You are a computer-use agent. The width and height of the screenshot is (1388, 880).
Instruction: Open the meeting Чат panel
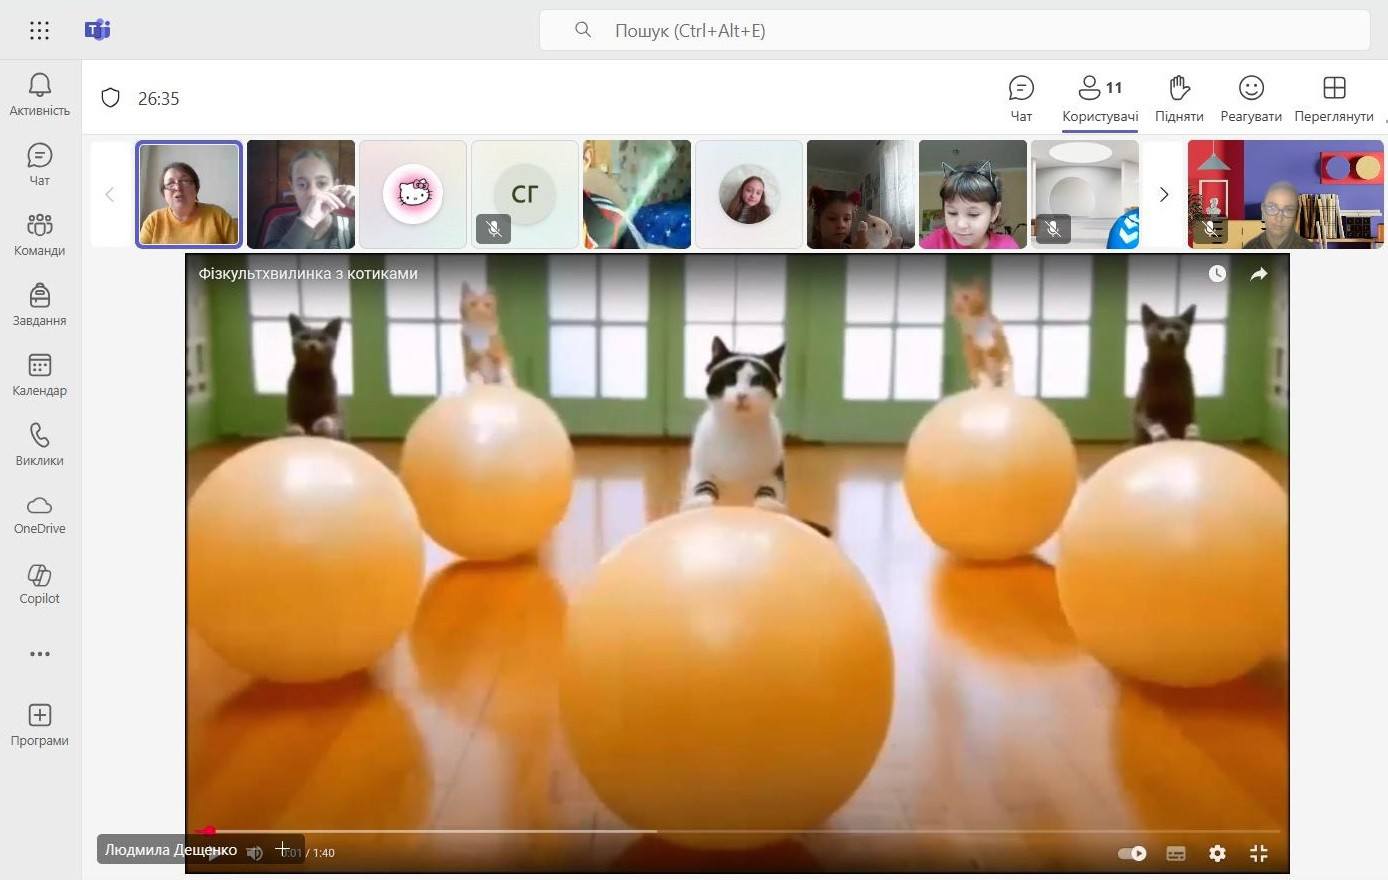(1021, 98)
